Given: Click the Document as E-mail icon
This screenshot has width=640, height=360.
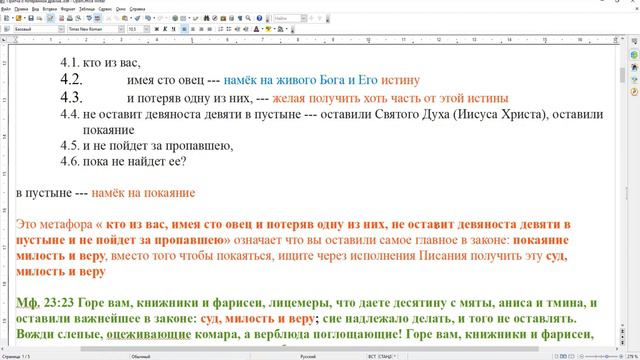Looking at the screenshot, I should [x=39, y=18].
